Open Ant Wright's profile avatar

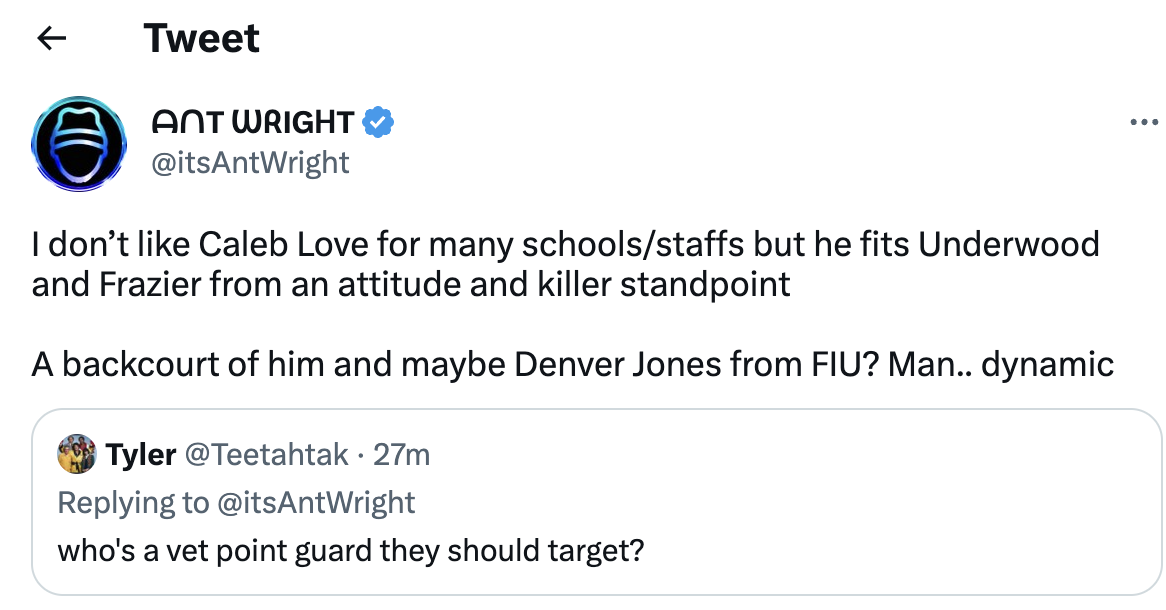pyautogui.click(x=79, y=143)
